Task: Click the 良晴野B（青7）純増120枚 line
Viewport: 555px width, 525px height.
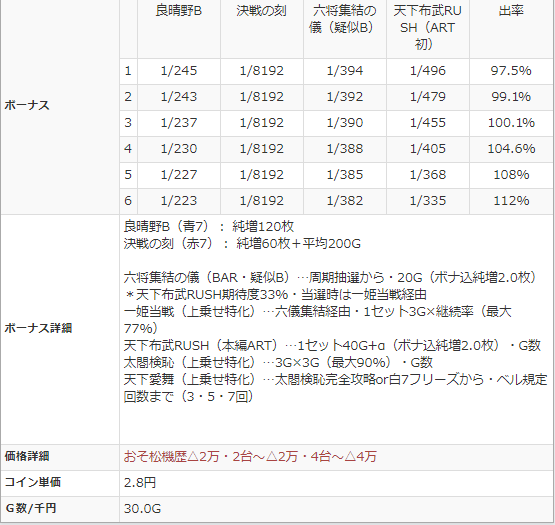Action: 209,227
